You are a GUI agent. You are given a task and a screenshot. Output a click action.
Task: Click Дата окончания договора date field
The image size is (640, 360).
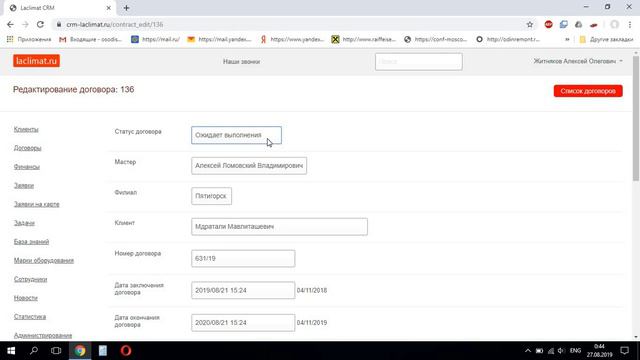click(243, 322)
